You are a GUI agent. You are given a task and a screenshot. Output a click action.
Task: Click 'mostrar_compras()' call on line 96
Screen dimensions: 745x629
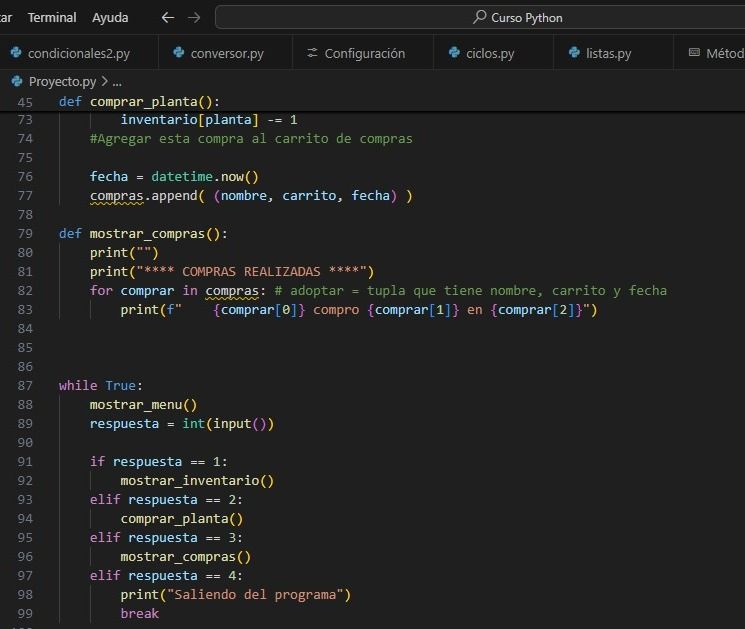186,557
